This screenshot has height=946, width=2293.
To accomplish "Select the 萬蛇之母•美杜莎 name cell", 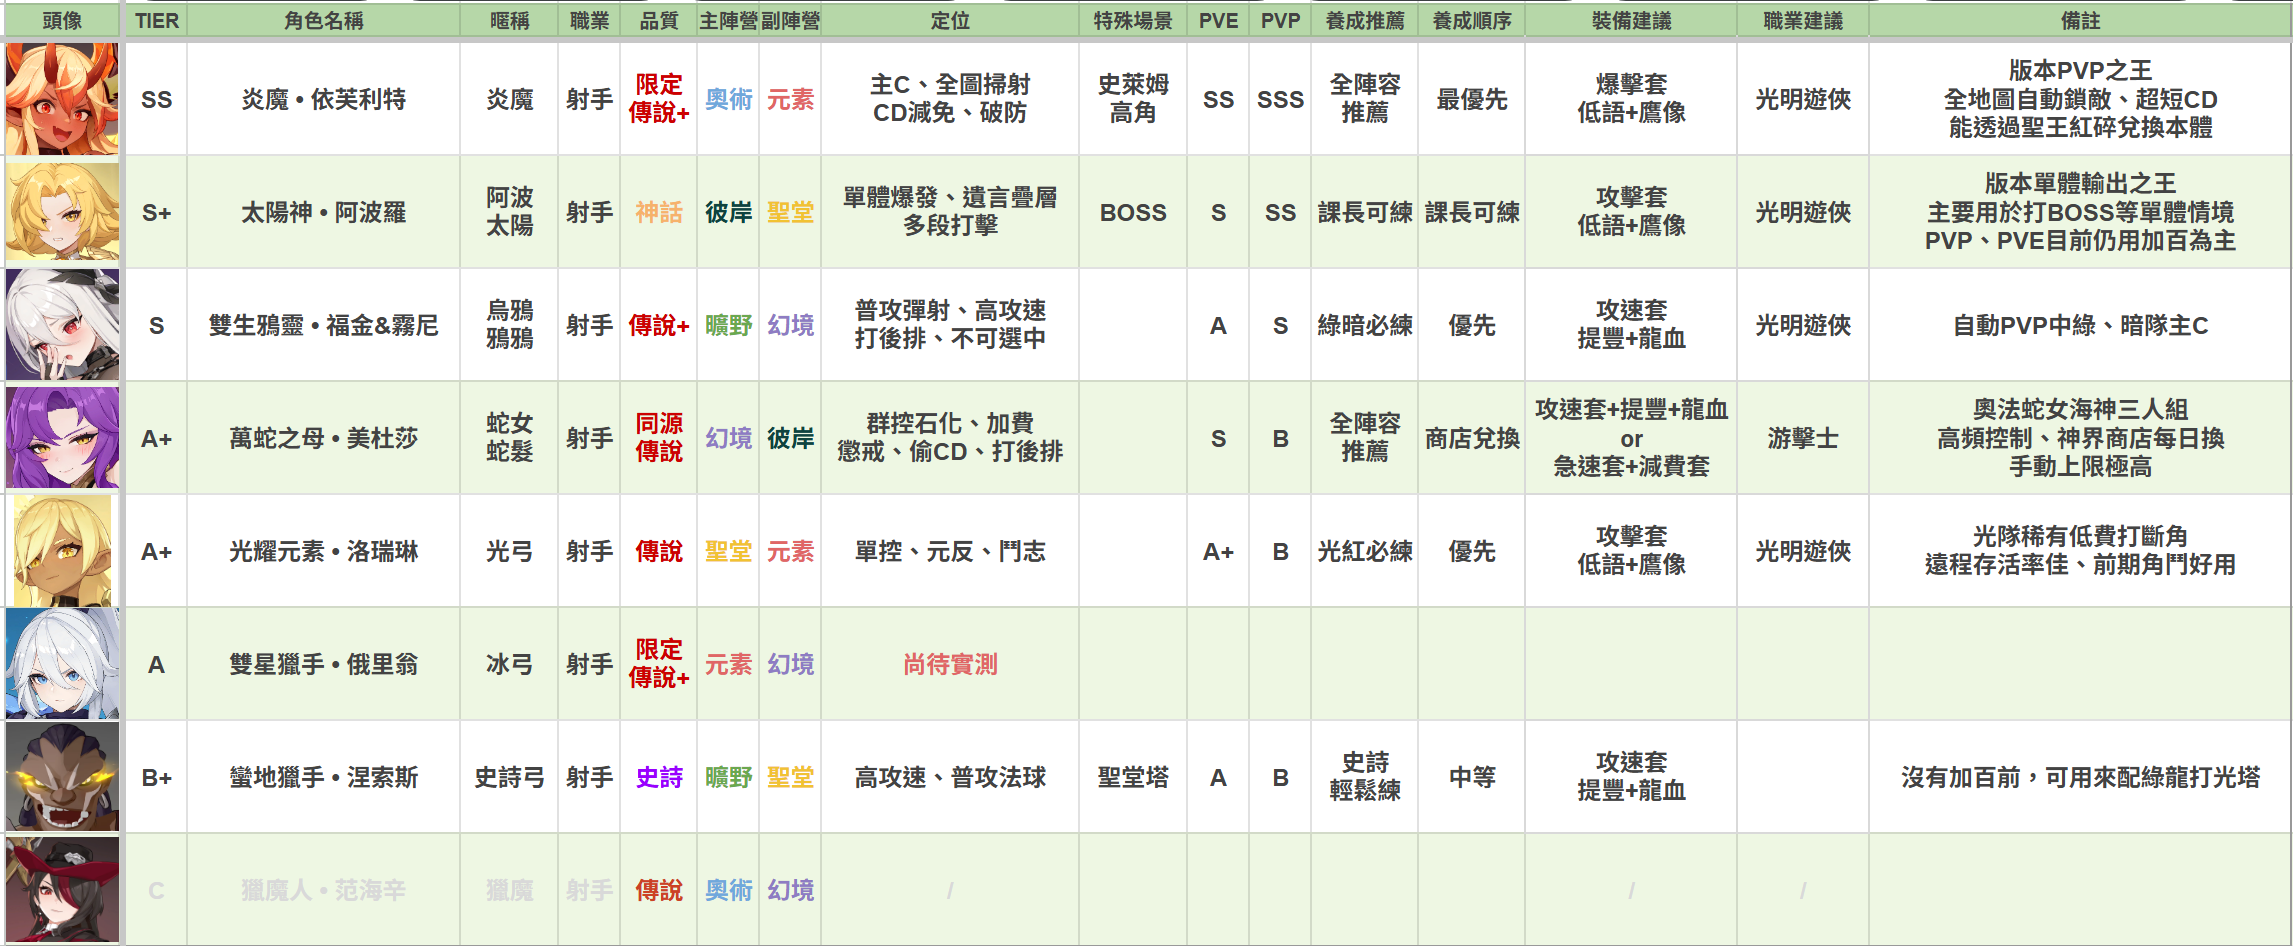I will [323, 438].
